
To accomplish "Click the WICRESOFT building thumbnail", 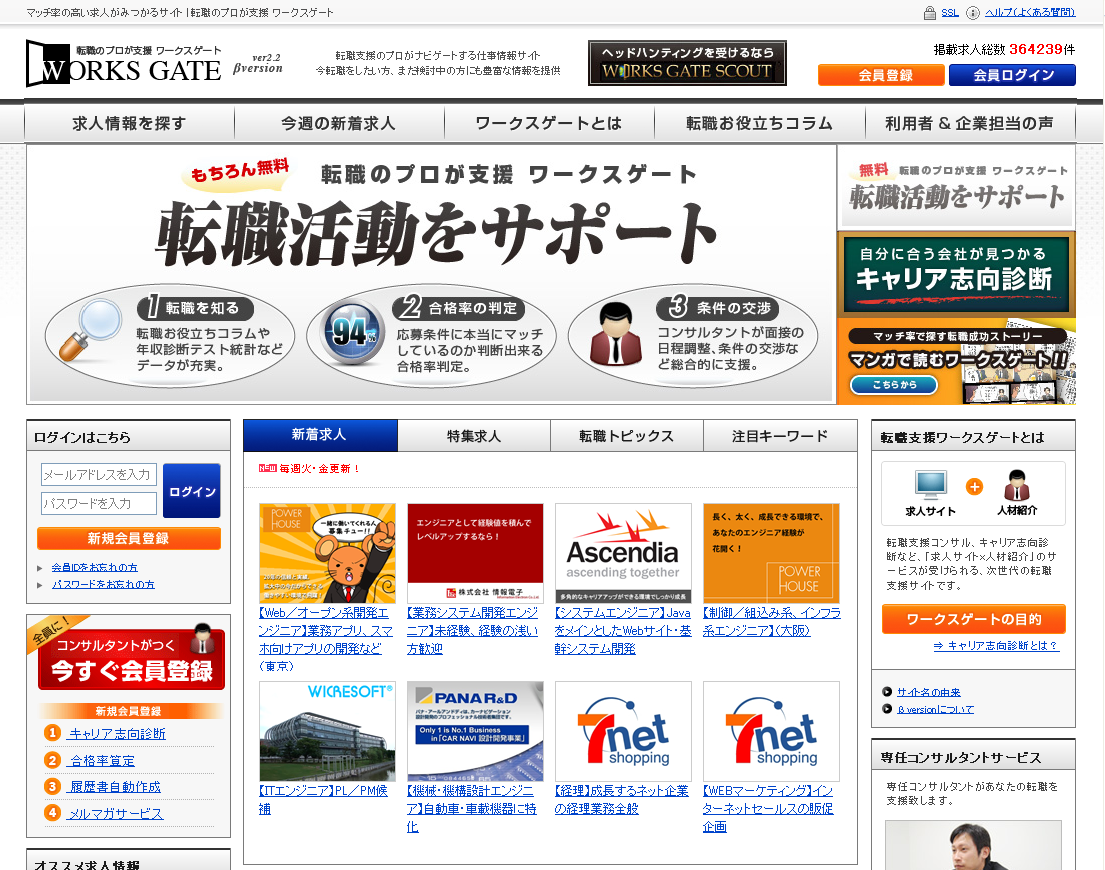I will click(327, 731).
